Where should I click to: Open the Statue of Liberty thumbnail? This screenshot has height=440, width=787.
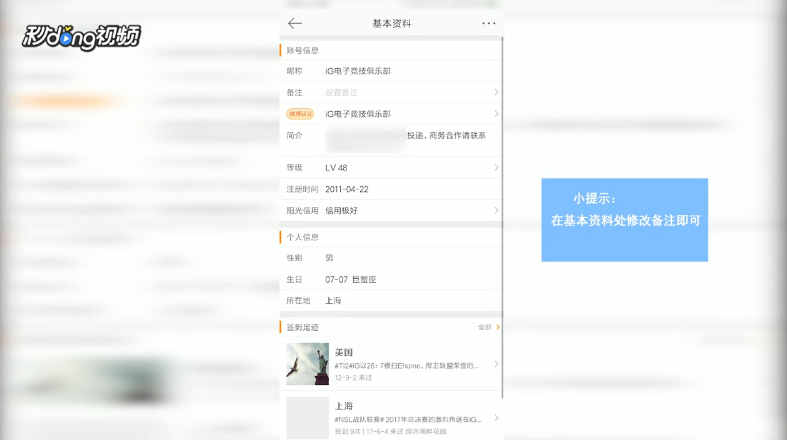point(307,364)
